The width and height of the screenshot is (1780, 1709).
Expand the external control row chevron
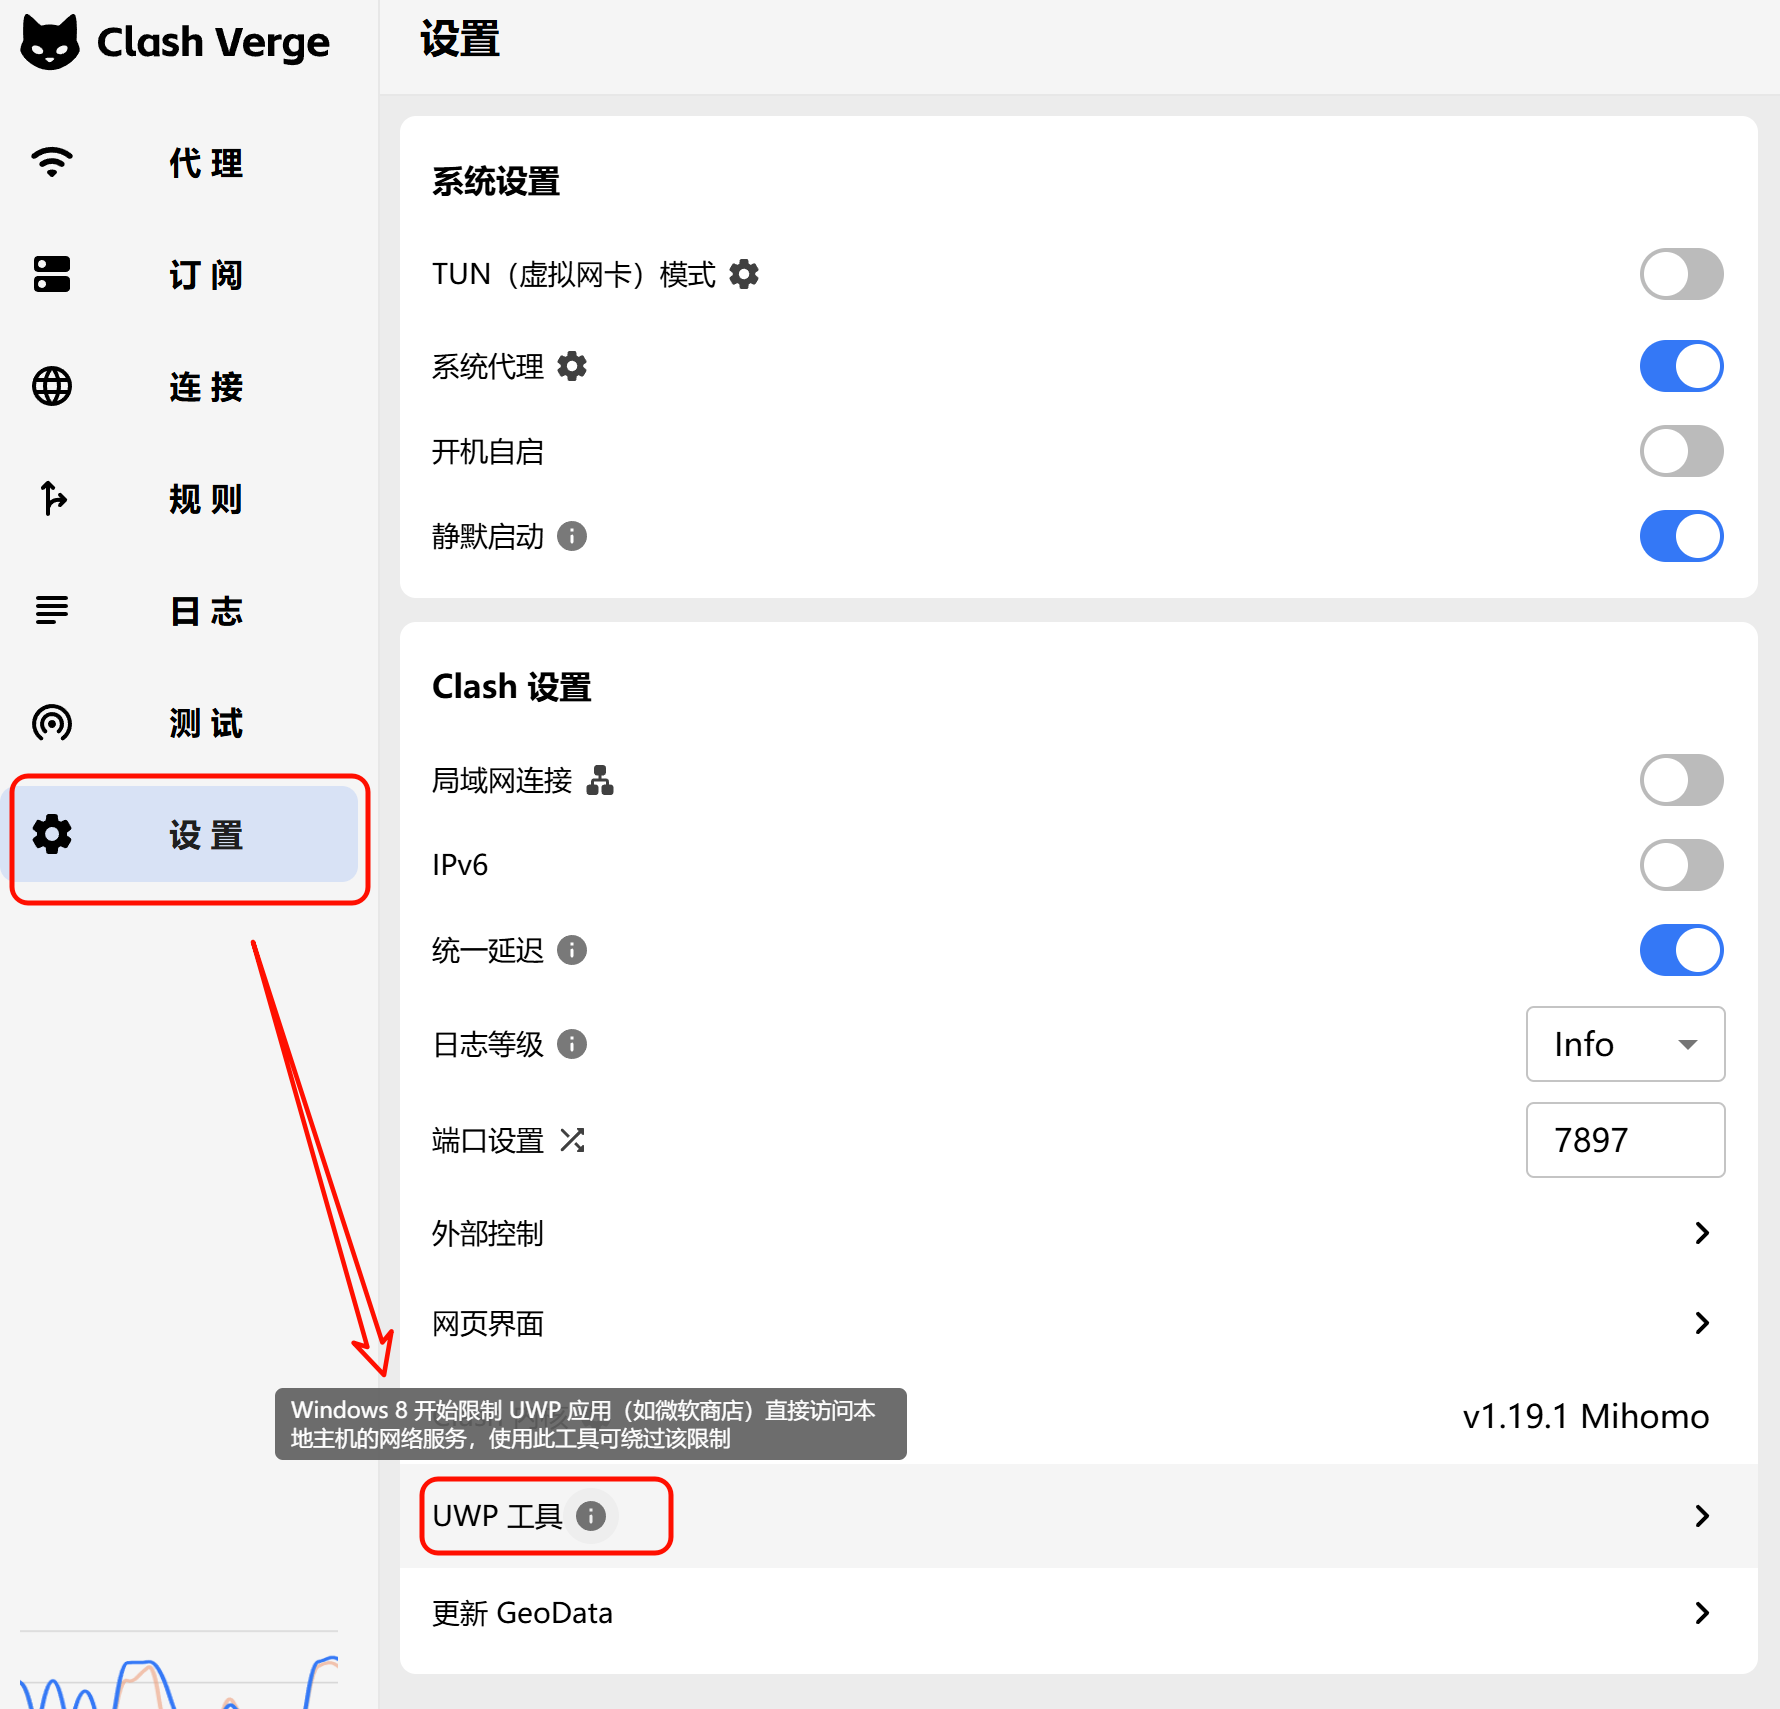click(x=1702, y=1233)
